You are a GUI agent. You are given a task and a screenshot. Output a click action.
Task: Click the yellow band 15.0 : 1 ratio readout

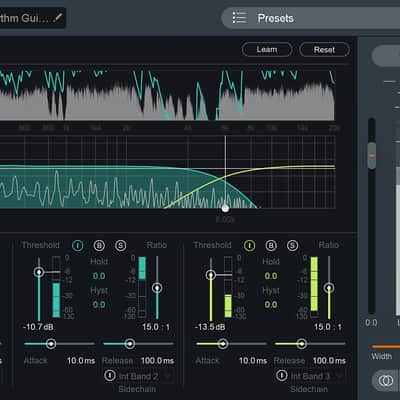(328, 327)
